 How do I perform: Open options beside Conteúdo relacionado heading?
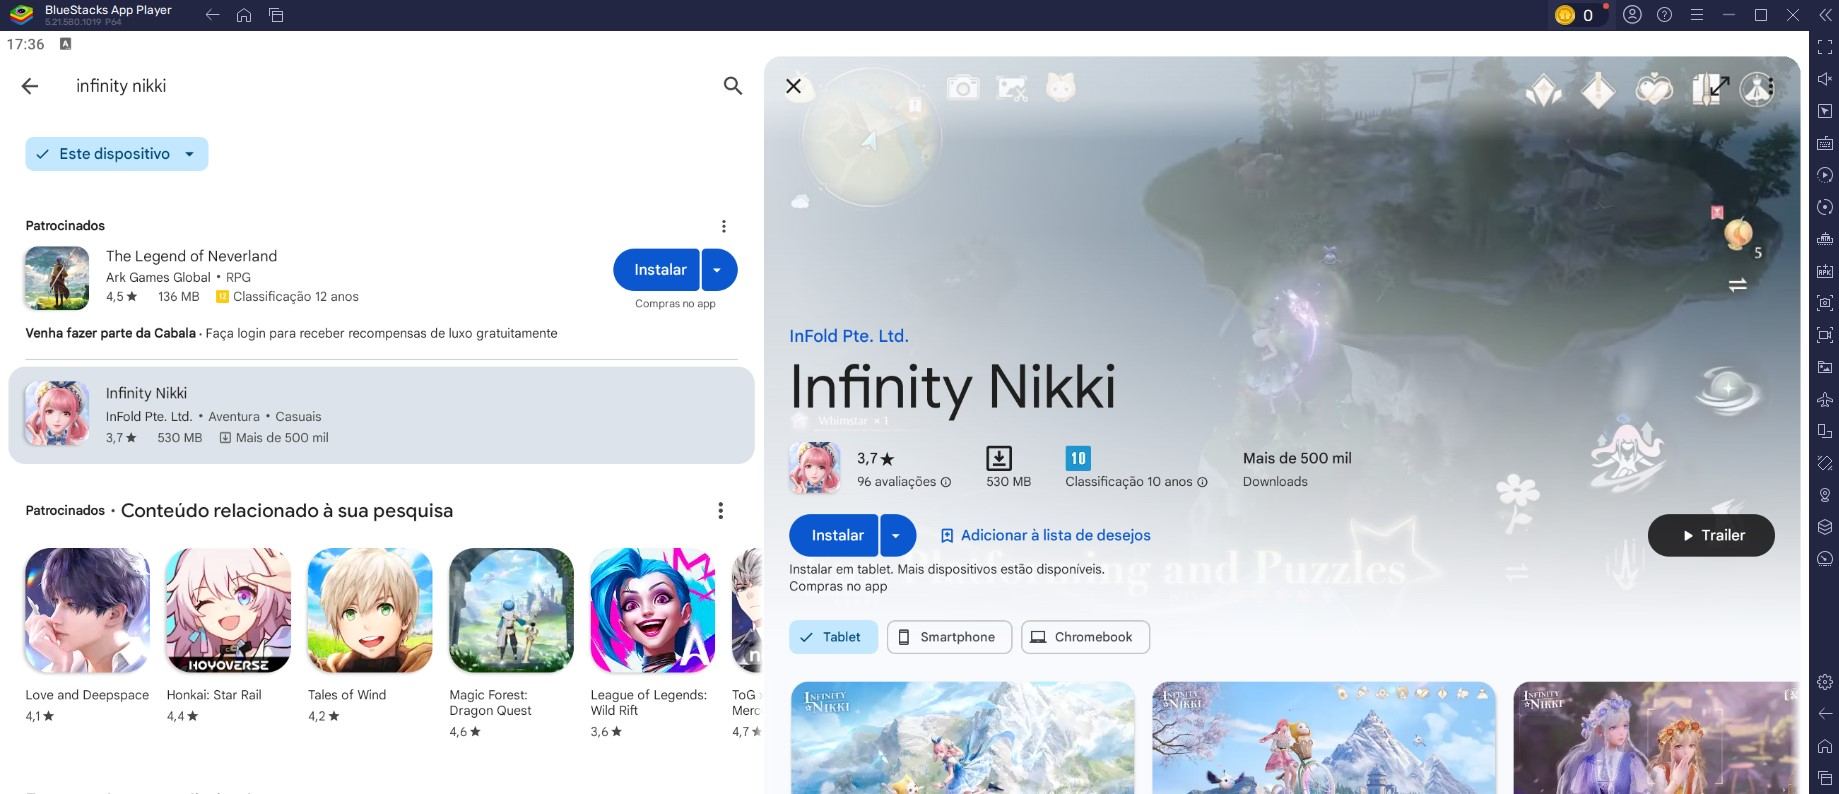click(720, 511)
